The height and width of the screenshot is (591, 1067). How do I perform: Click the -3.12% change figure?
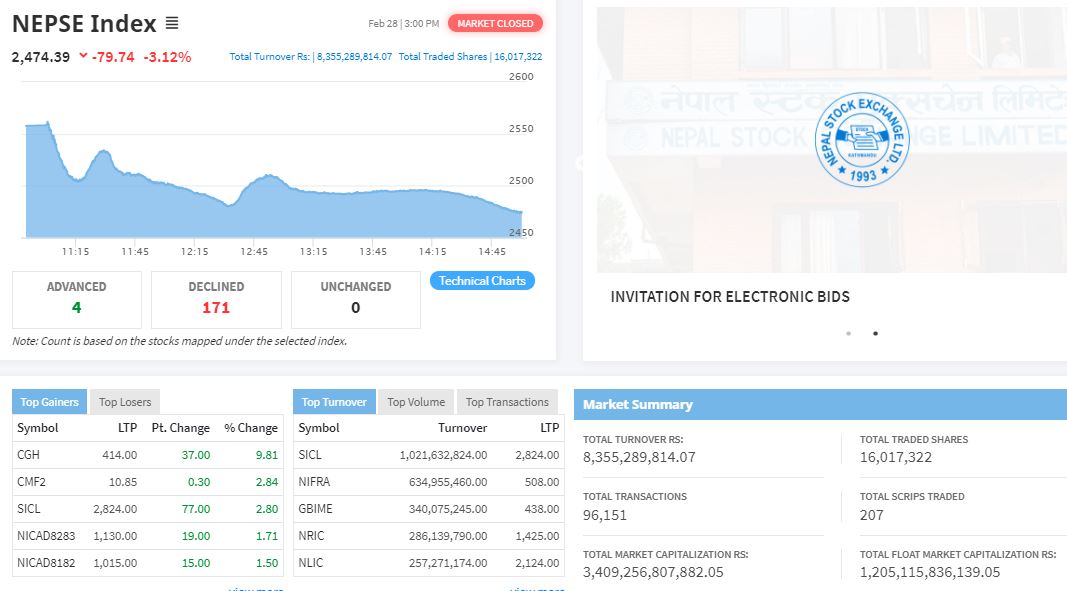click(x=167, y=57)
